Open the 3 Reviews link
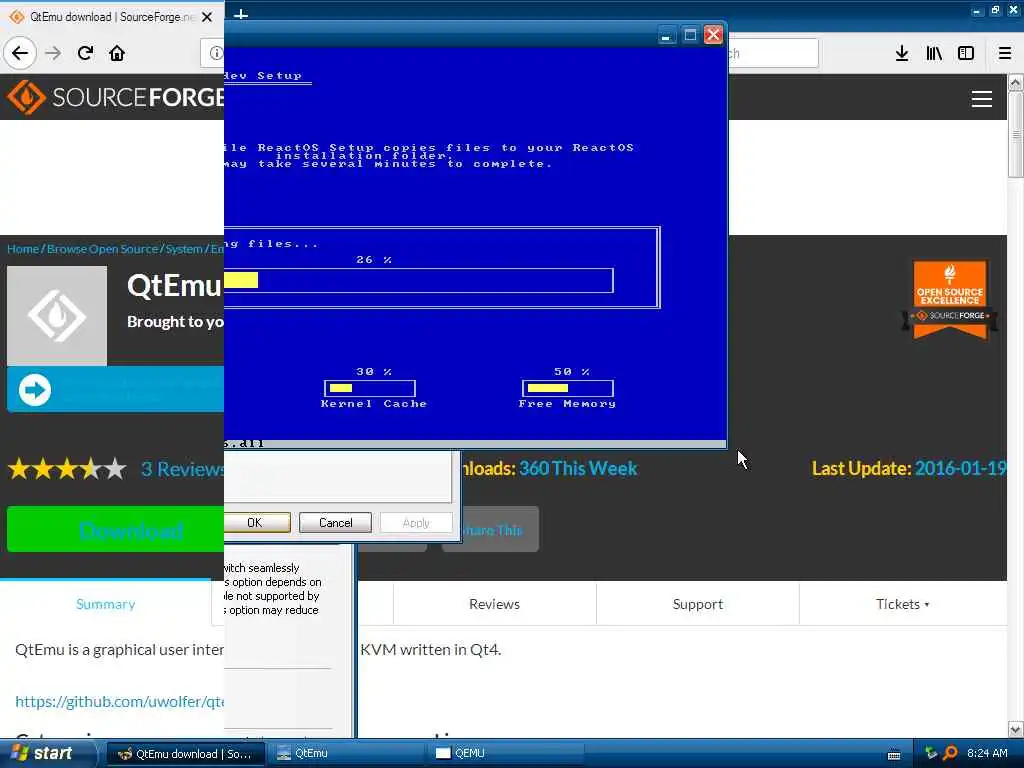Image resolution: width=1024 pixels, height=768 pixels. point(183,469)
